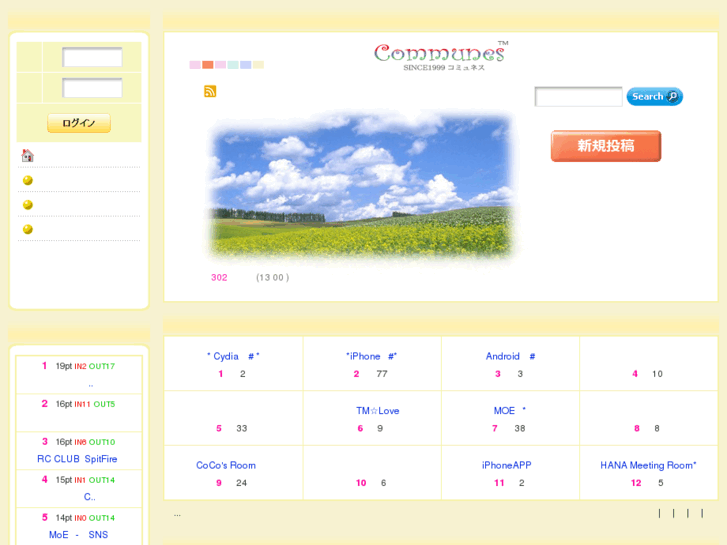Open the iPhoneAPP community link

point(506,465)
